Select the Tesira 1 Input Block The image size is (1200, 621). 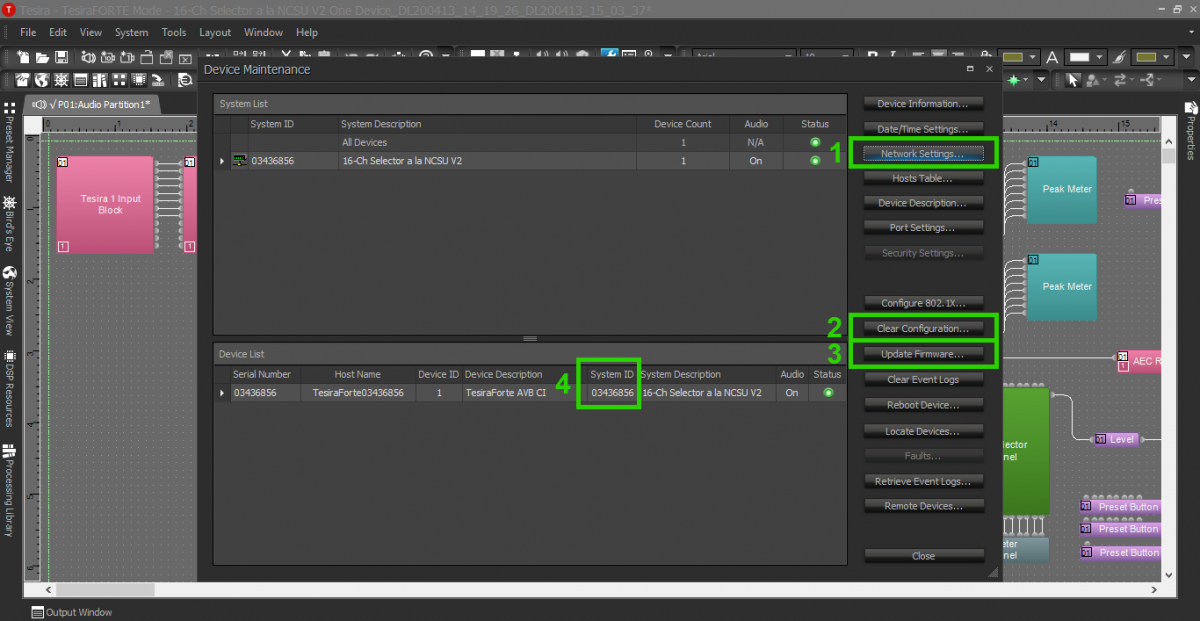tap(106, 204)
